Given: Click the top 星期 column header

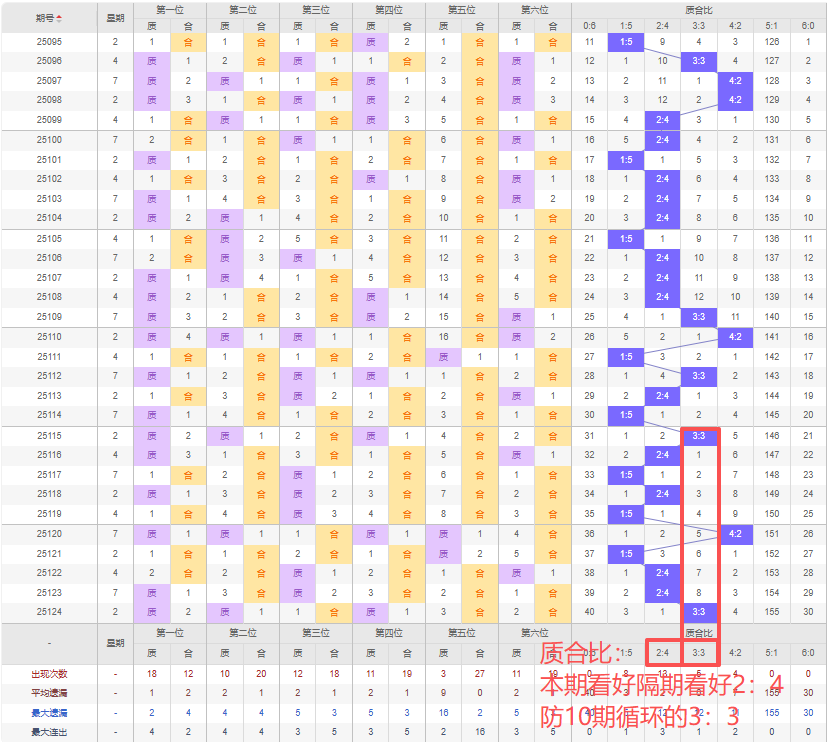Looking at the screenshot, I should (116, 18).
